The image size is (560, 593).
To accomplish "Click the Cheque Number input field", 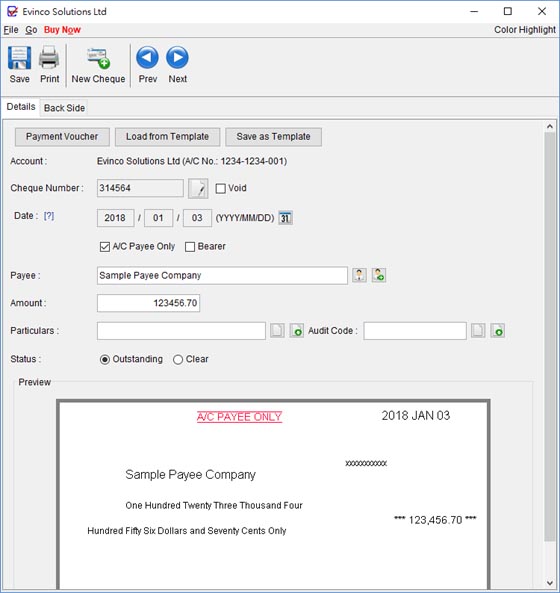I will 140,188.
